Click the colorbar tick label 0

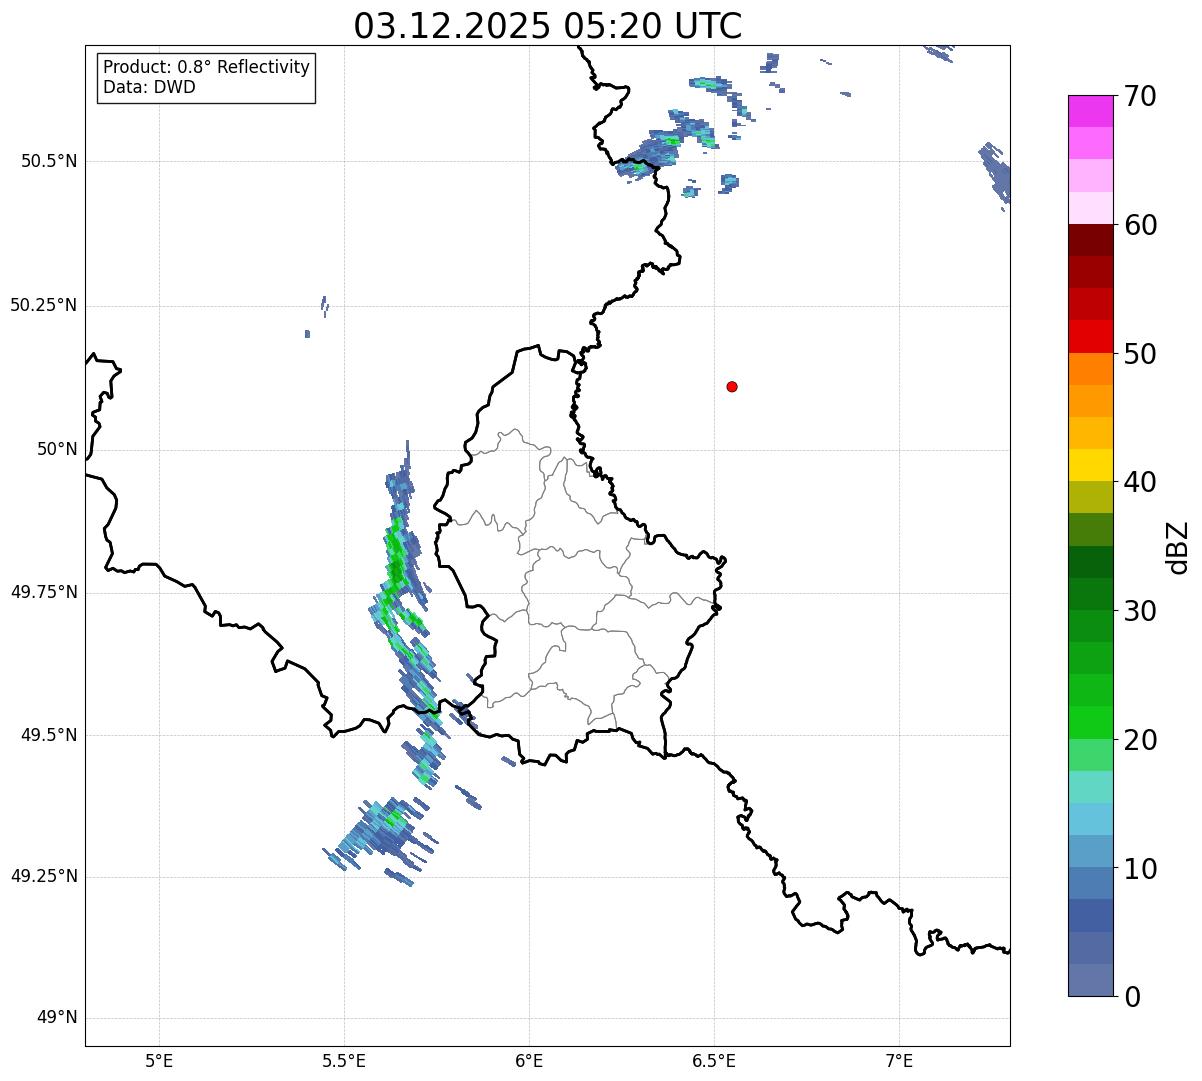pos(1131,997)
